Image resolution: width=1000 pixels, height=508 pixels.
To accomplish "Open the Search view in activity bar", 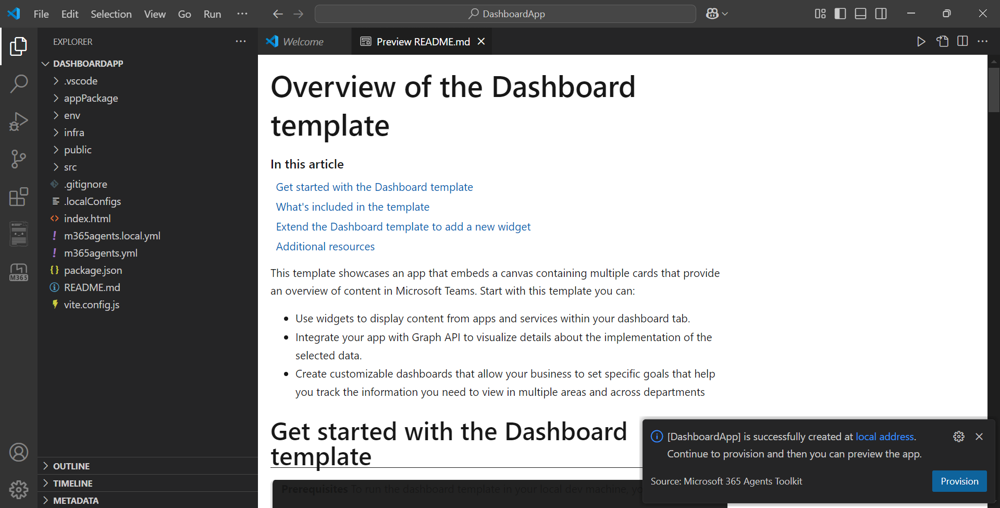I will coord(18,83).
